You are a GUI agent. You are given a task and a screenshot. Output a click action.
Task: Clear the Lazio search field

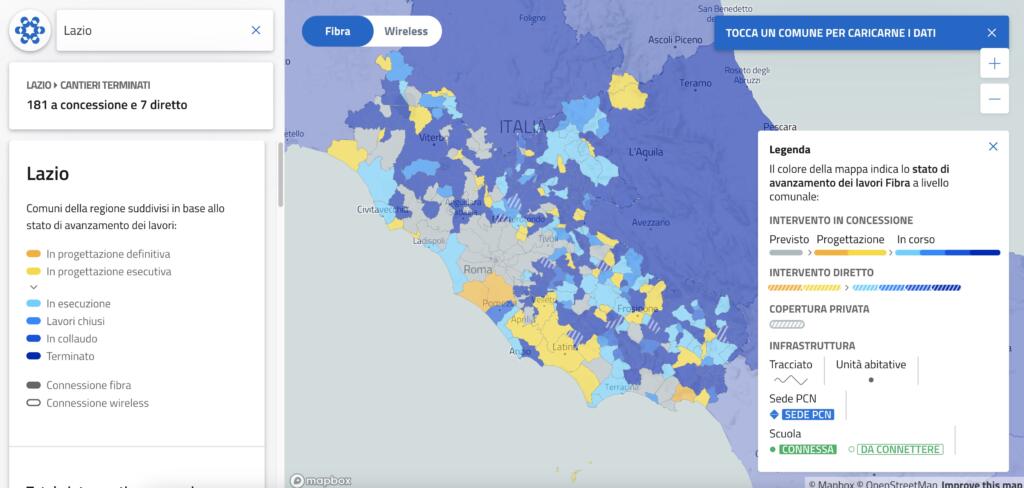tap(256, 31)
